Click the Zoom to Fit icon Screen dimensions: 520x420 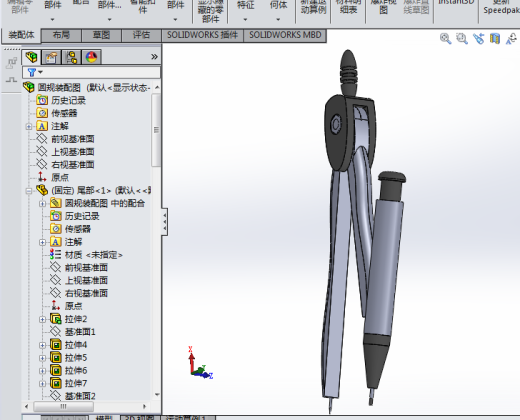coord(445,38)
